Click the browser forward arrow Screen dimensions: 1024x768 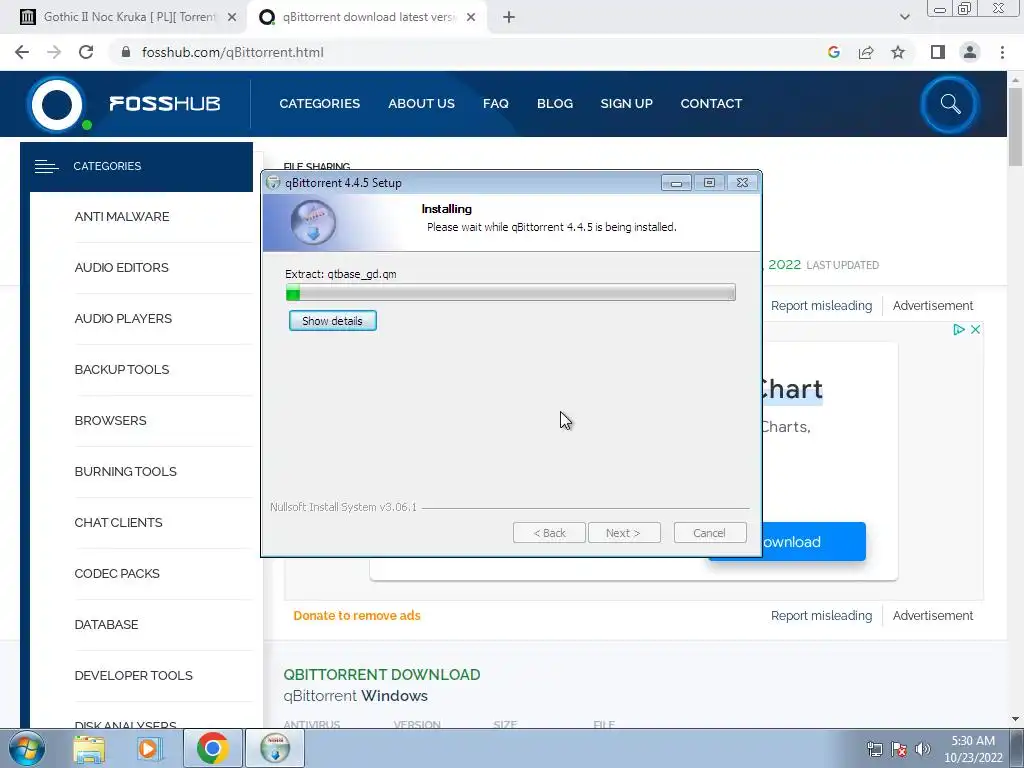click(54, 52)
